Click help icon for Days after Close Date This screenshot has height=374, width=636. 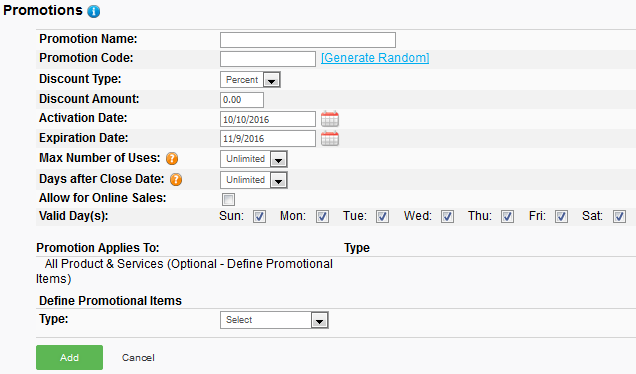tap(176, 179)
